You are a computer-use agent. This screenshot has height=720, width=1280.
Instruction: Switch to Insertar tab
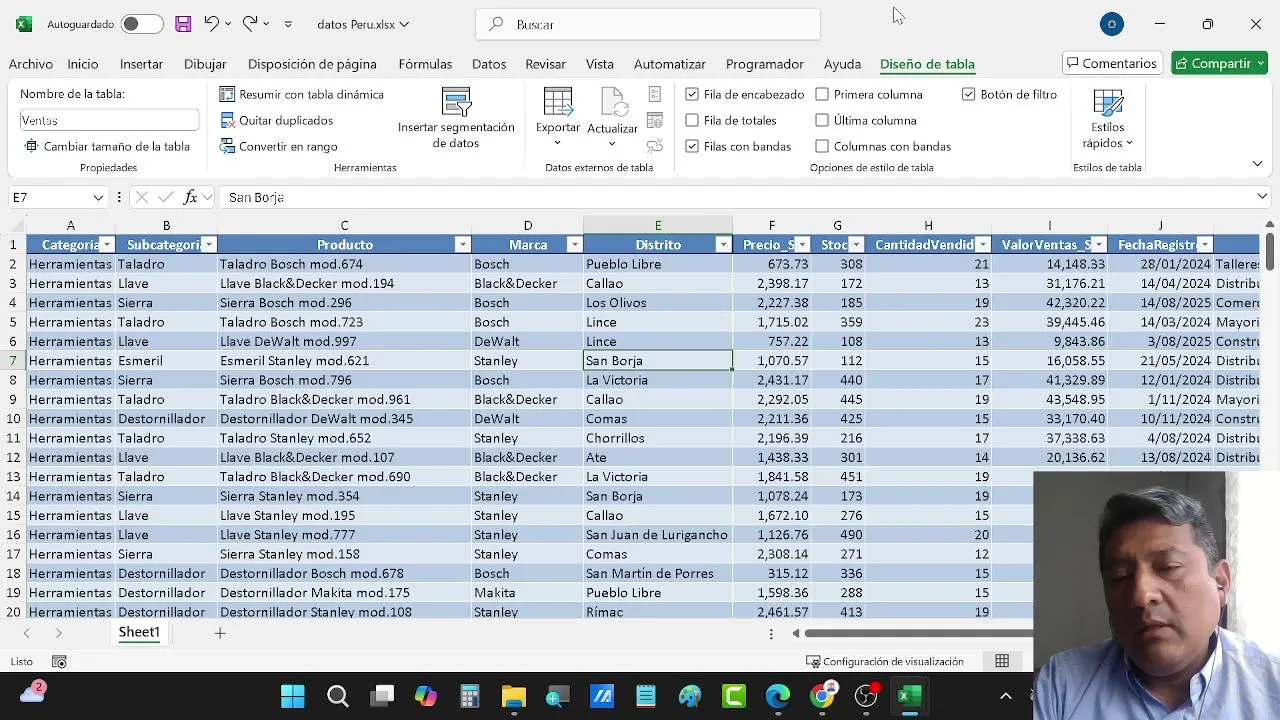coord(141,64)
